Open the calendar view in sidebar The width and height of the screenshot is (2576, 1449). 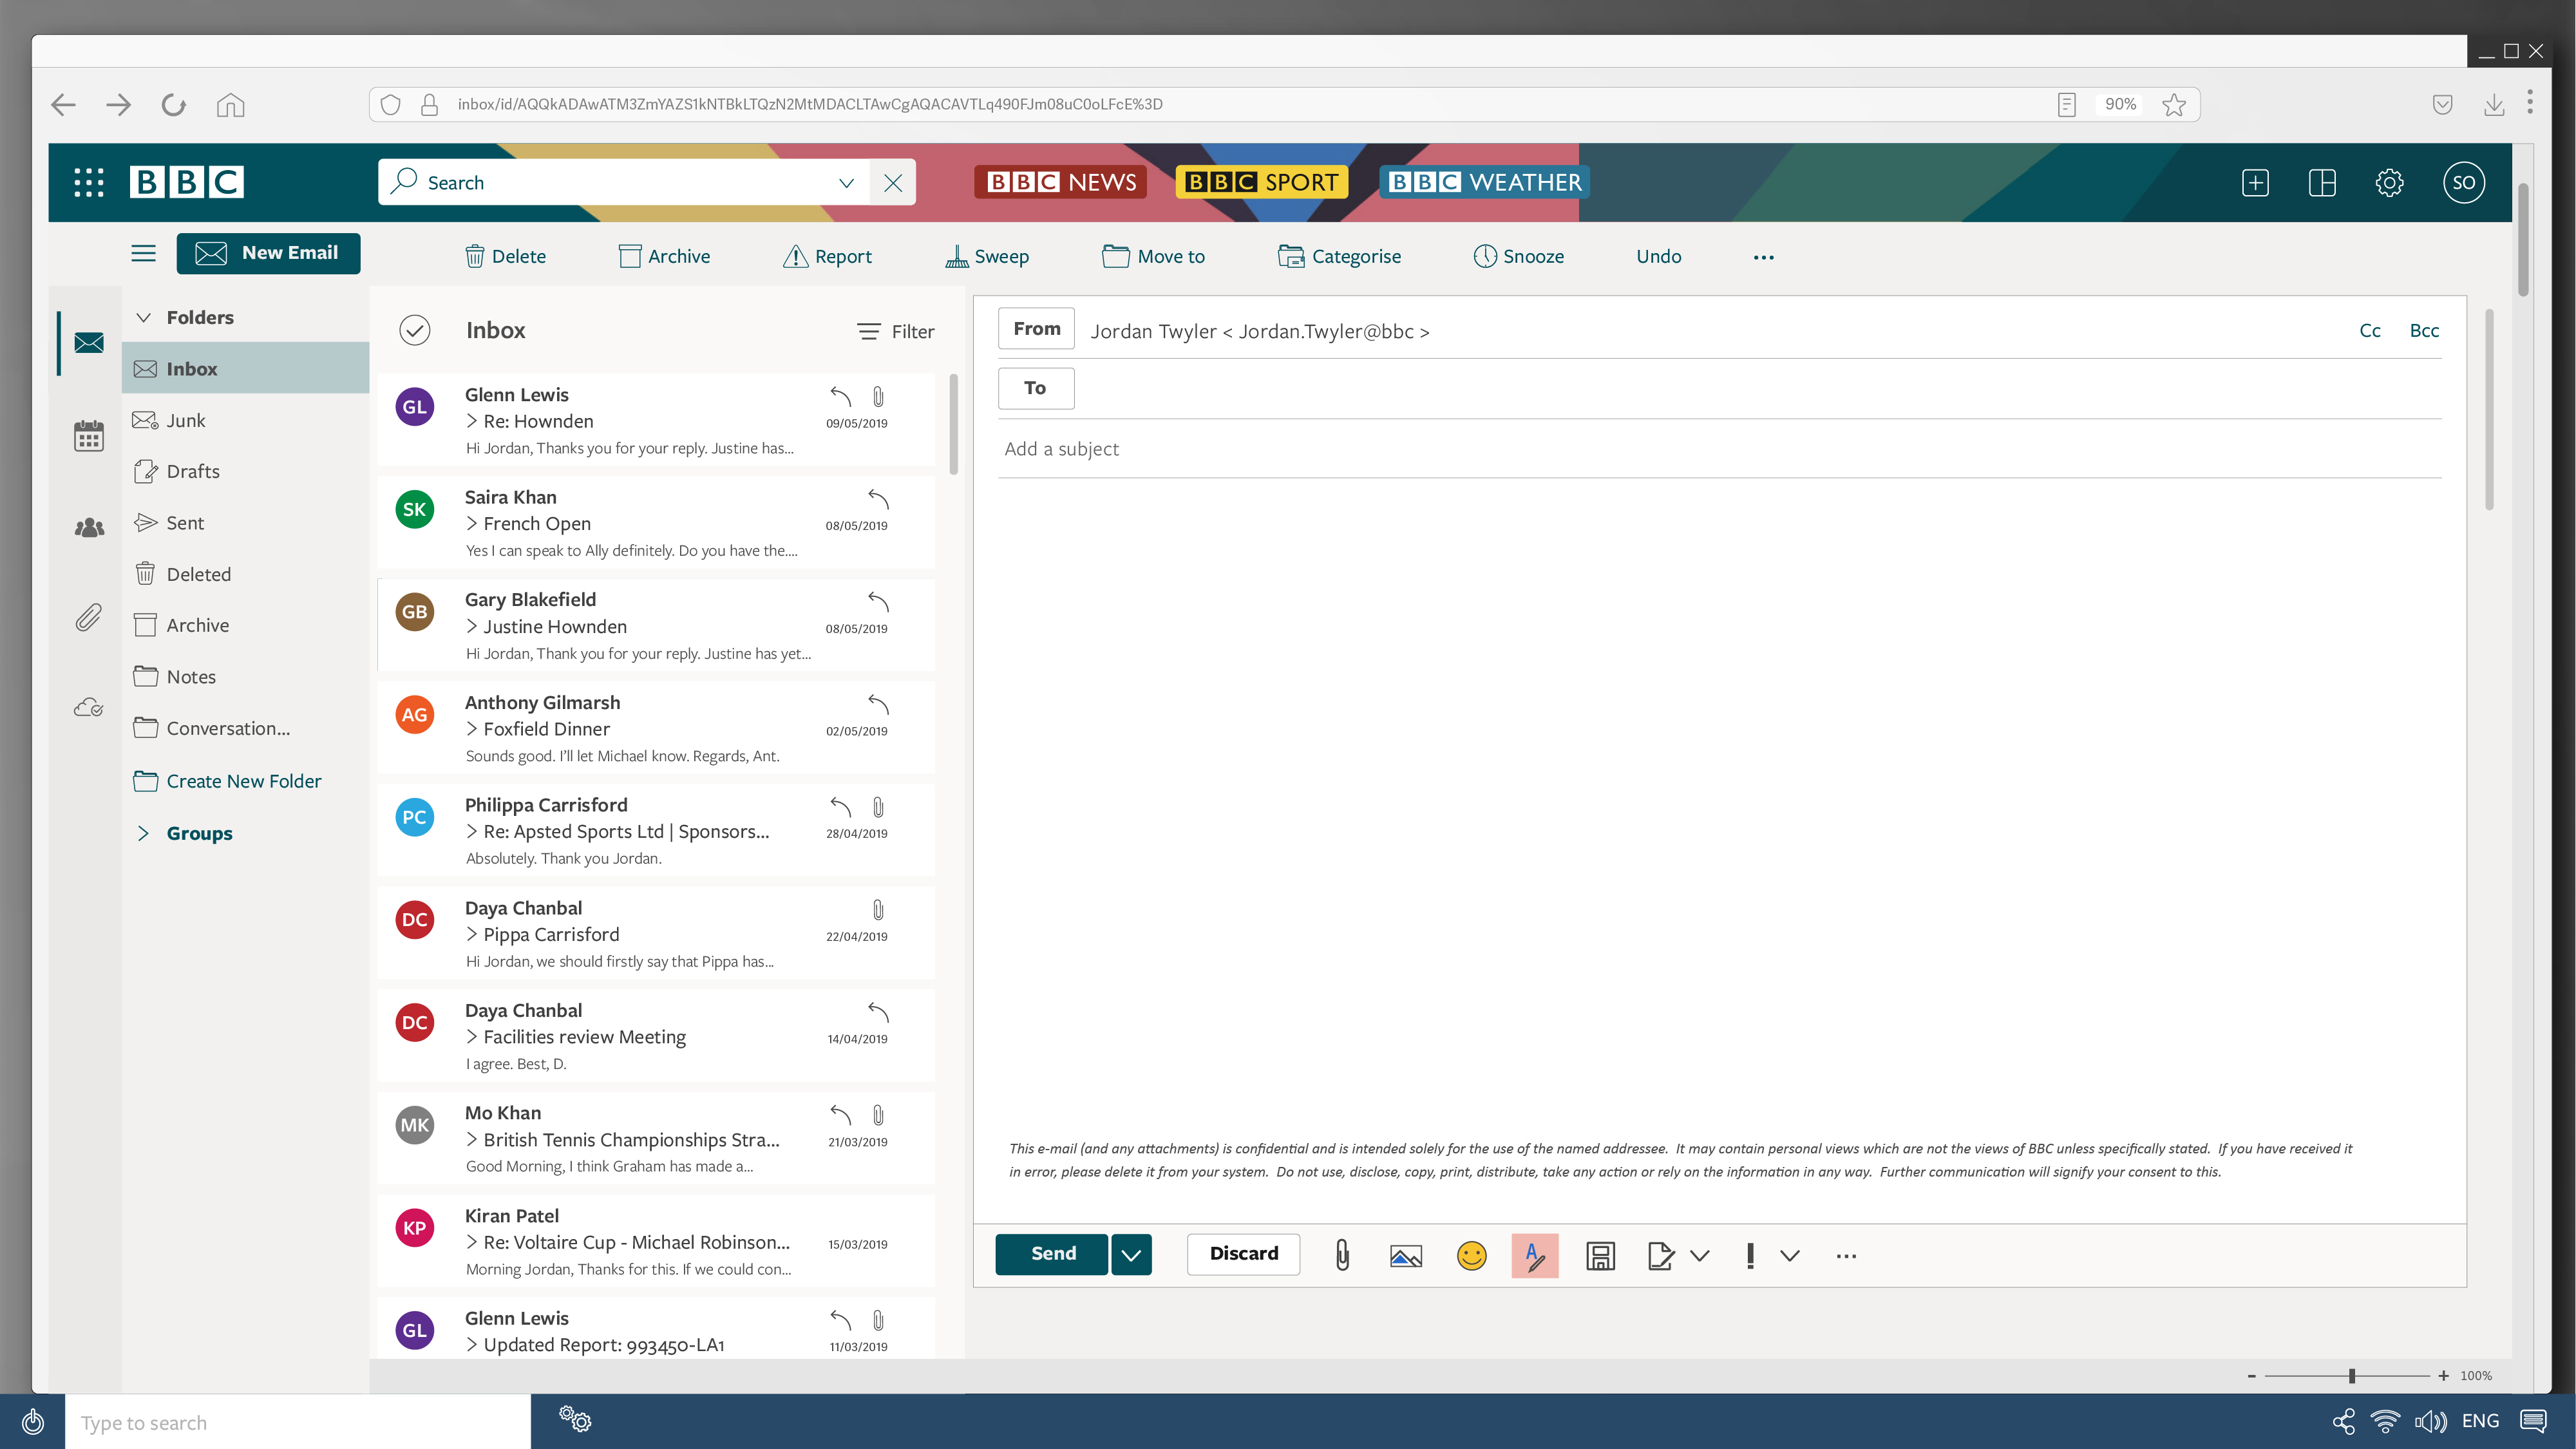pos(89,436)
